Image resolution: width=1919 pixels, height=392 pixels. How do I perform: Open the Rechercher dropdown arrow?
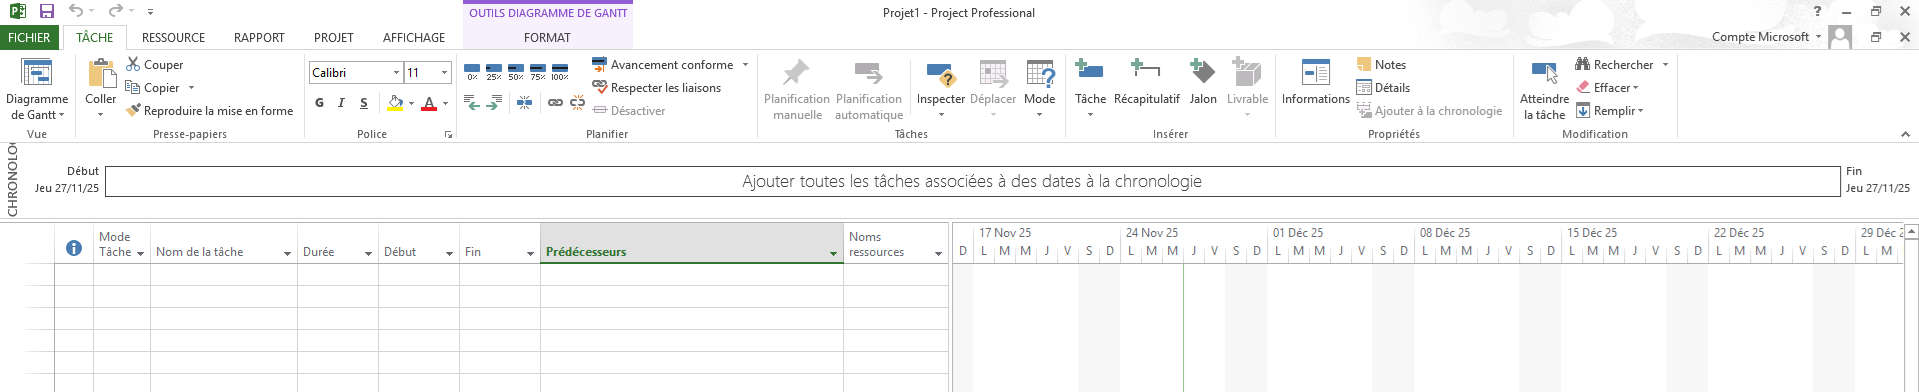1665,64
